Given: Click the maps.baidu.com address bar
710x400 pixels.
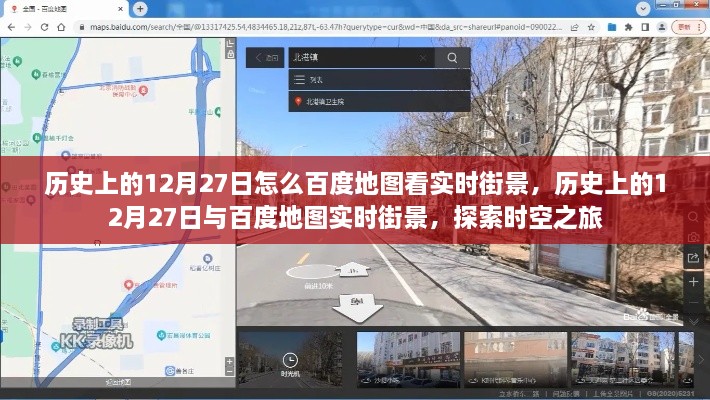Looking at the screenshot, I should point(326,27).
